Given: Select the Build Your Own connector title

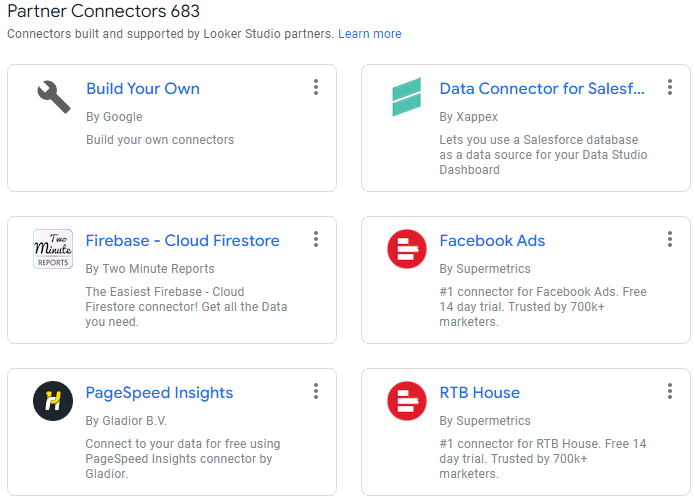Looking at the screenshot, I should tap(143, 89).
